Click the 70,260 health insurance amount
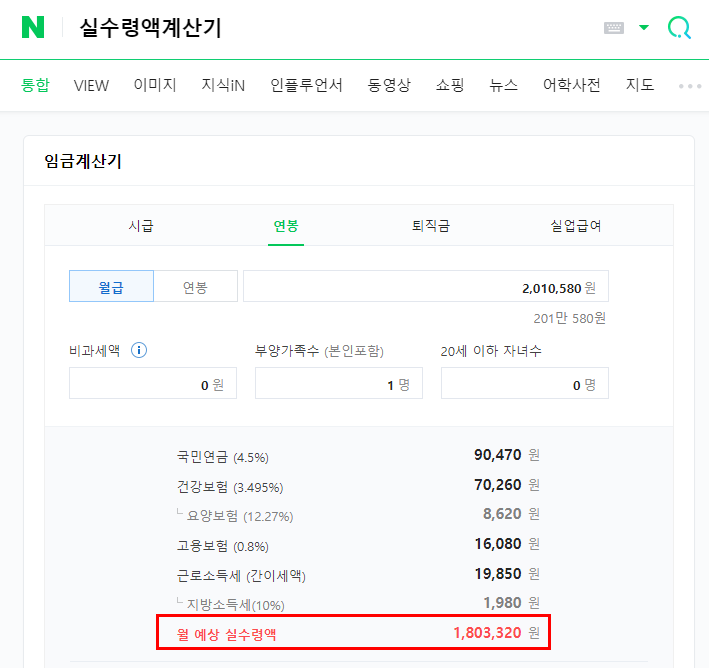The width and height of the screenshot is (709, 668). [497, 484]
